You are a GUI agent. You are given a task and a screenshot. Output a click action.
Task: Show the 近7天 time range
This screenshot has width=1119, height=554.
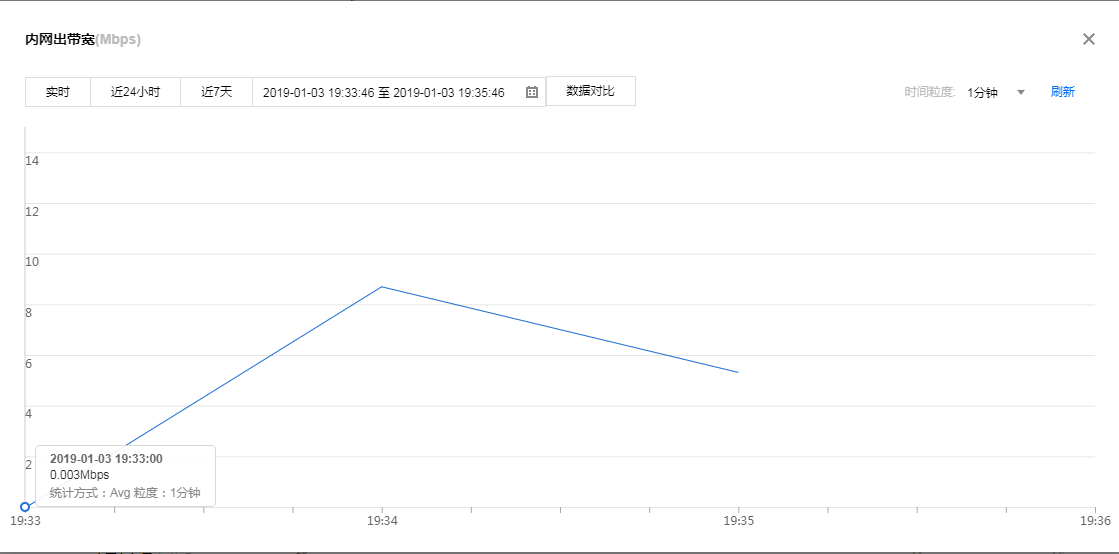(x=216, y=92)
